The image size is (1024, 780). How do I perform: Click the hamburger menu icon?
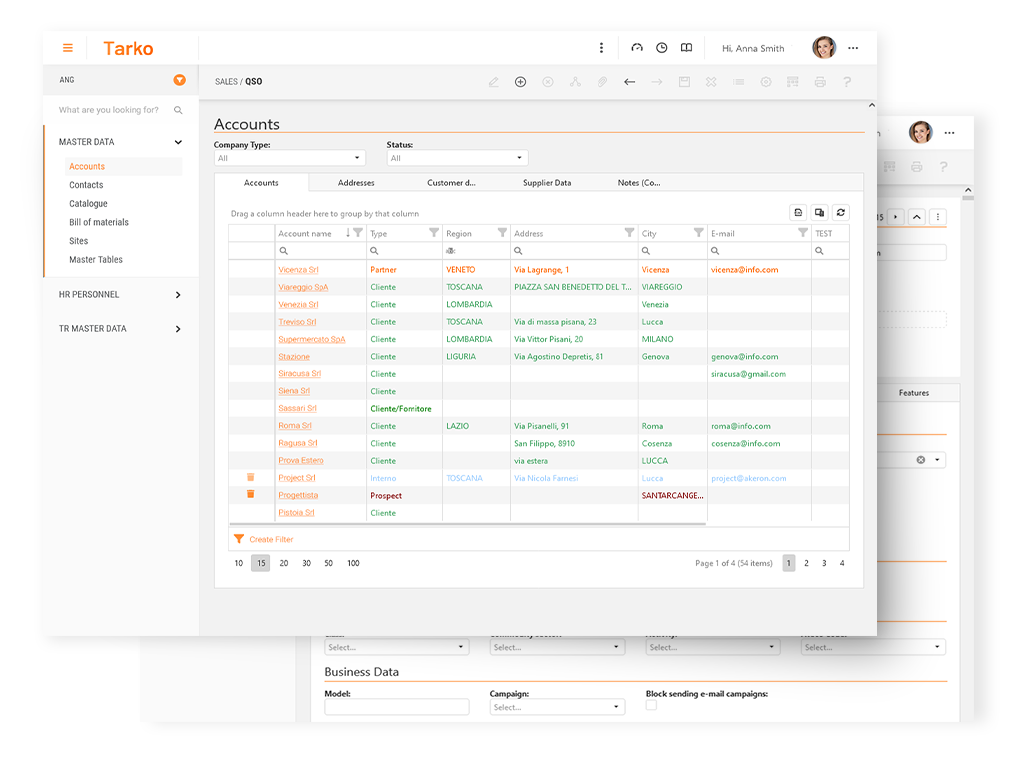(68, 48)
